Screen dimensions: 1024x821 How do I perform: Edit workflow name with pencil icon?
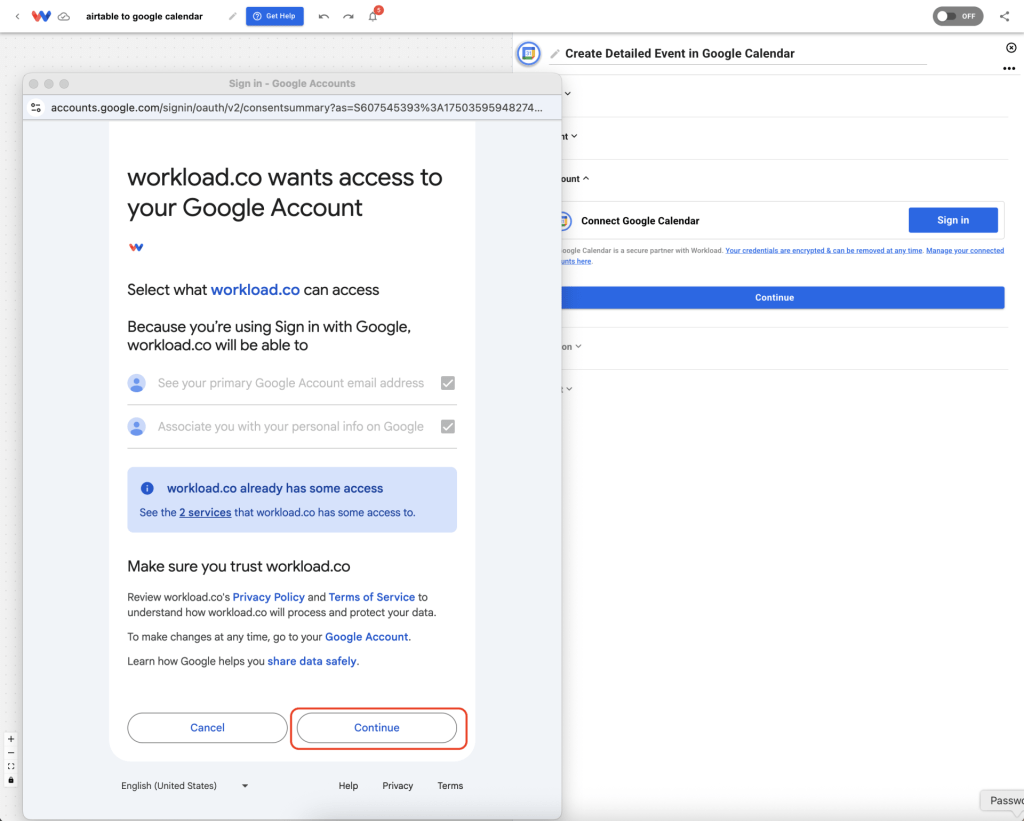click(232, 16)
